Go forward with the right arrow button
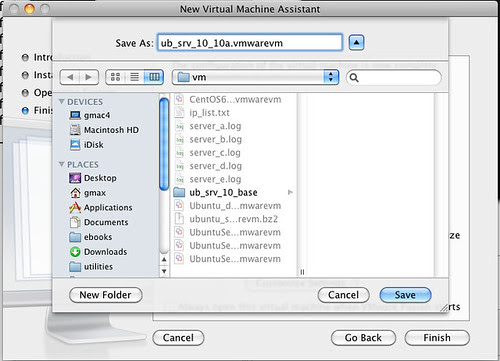 pyautogui.click(x=89, y=77)
